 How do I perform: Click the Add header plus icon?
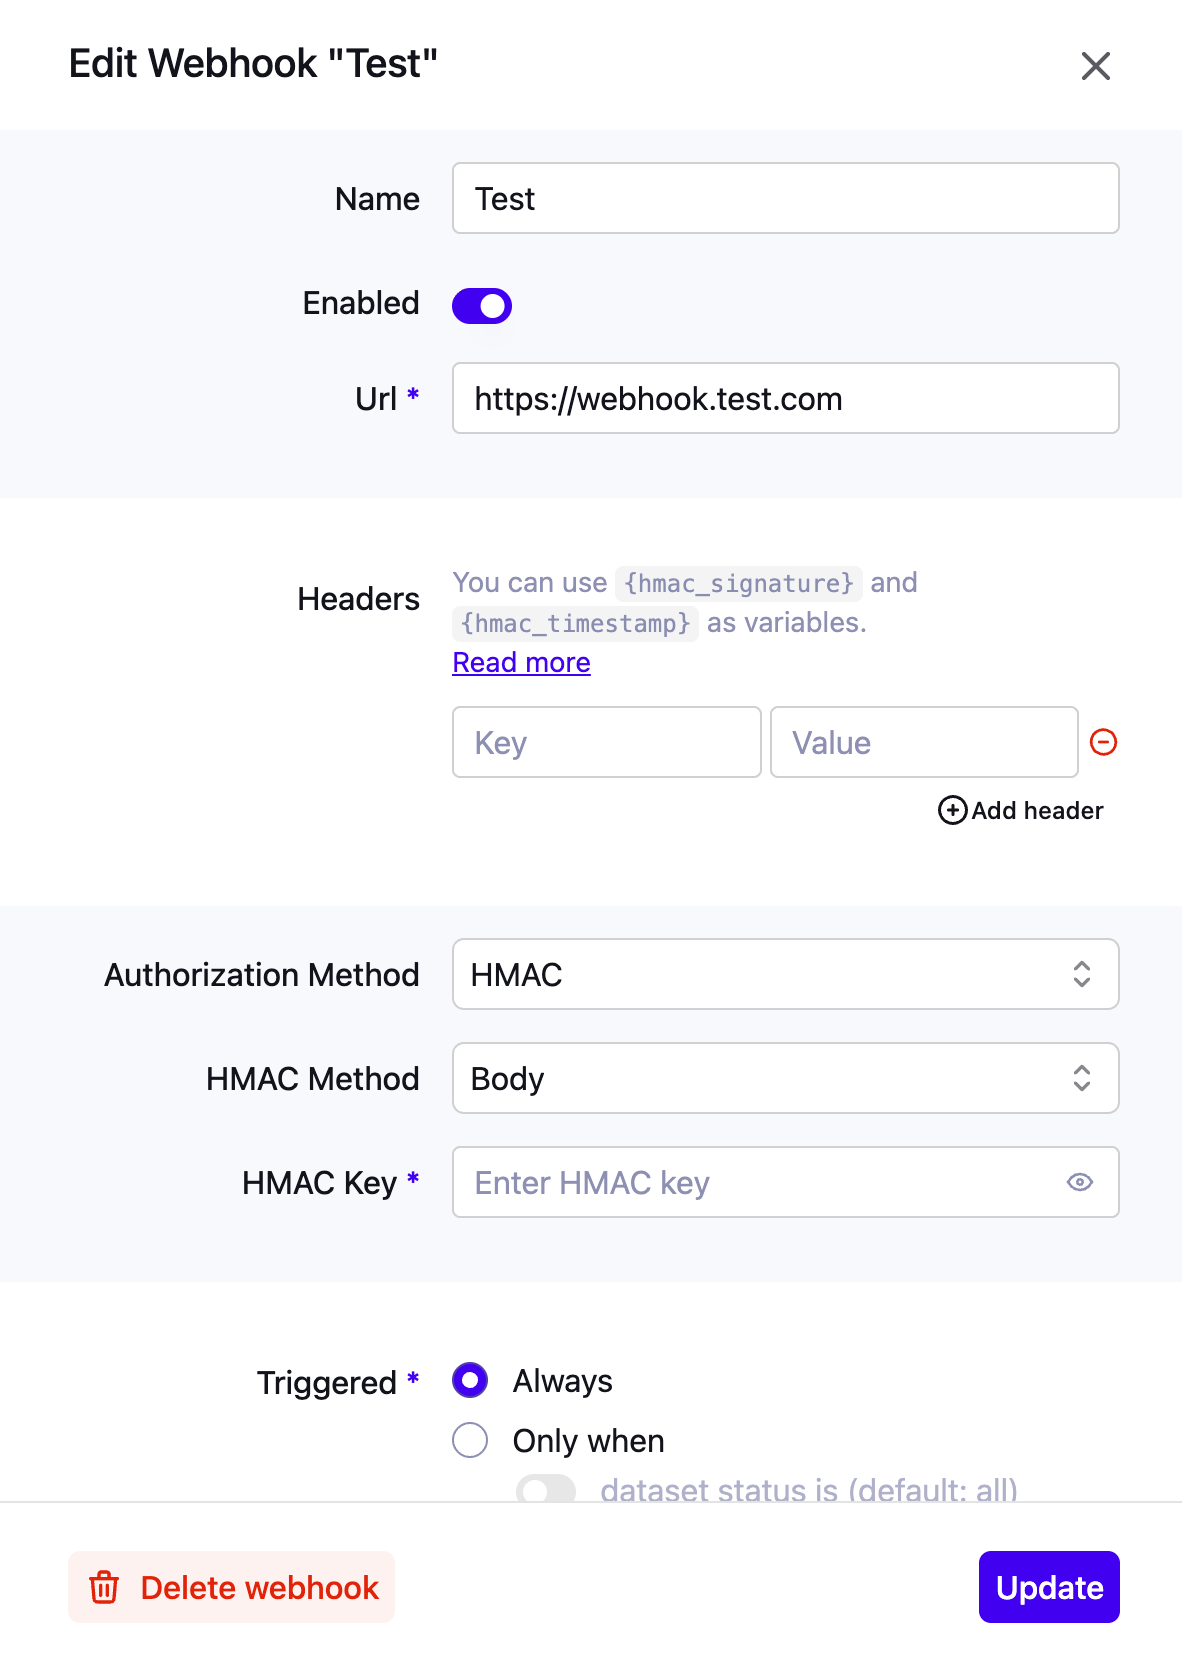pyautogui.click(x=952, y=811)
